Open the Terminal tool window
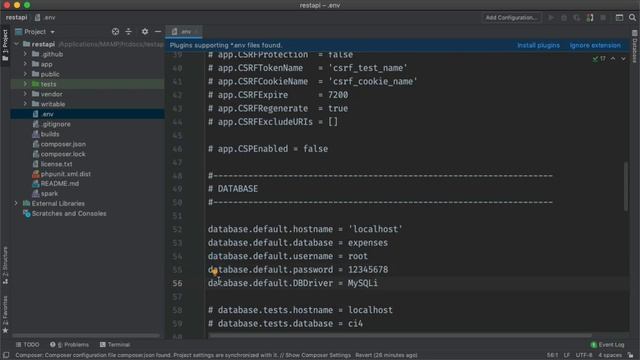 click(115, 345)
